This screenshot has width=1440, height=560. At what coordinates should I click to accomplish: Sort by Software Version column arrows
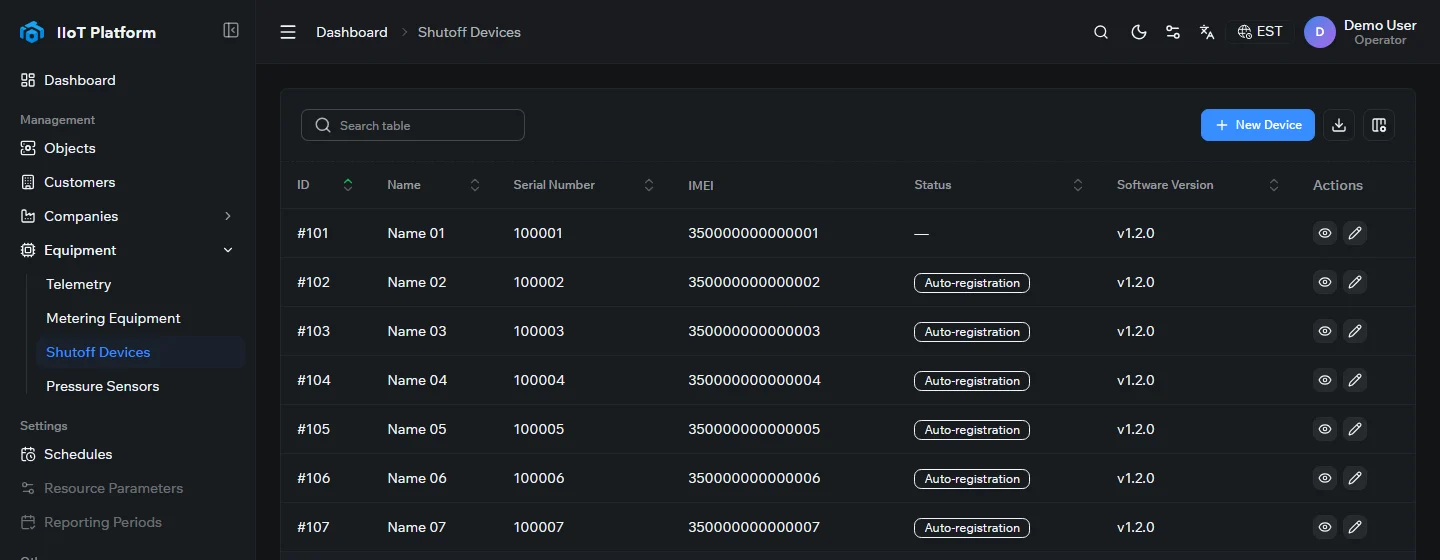tap(1274, 185)
